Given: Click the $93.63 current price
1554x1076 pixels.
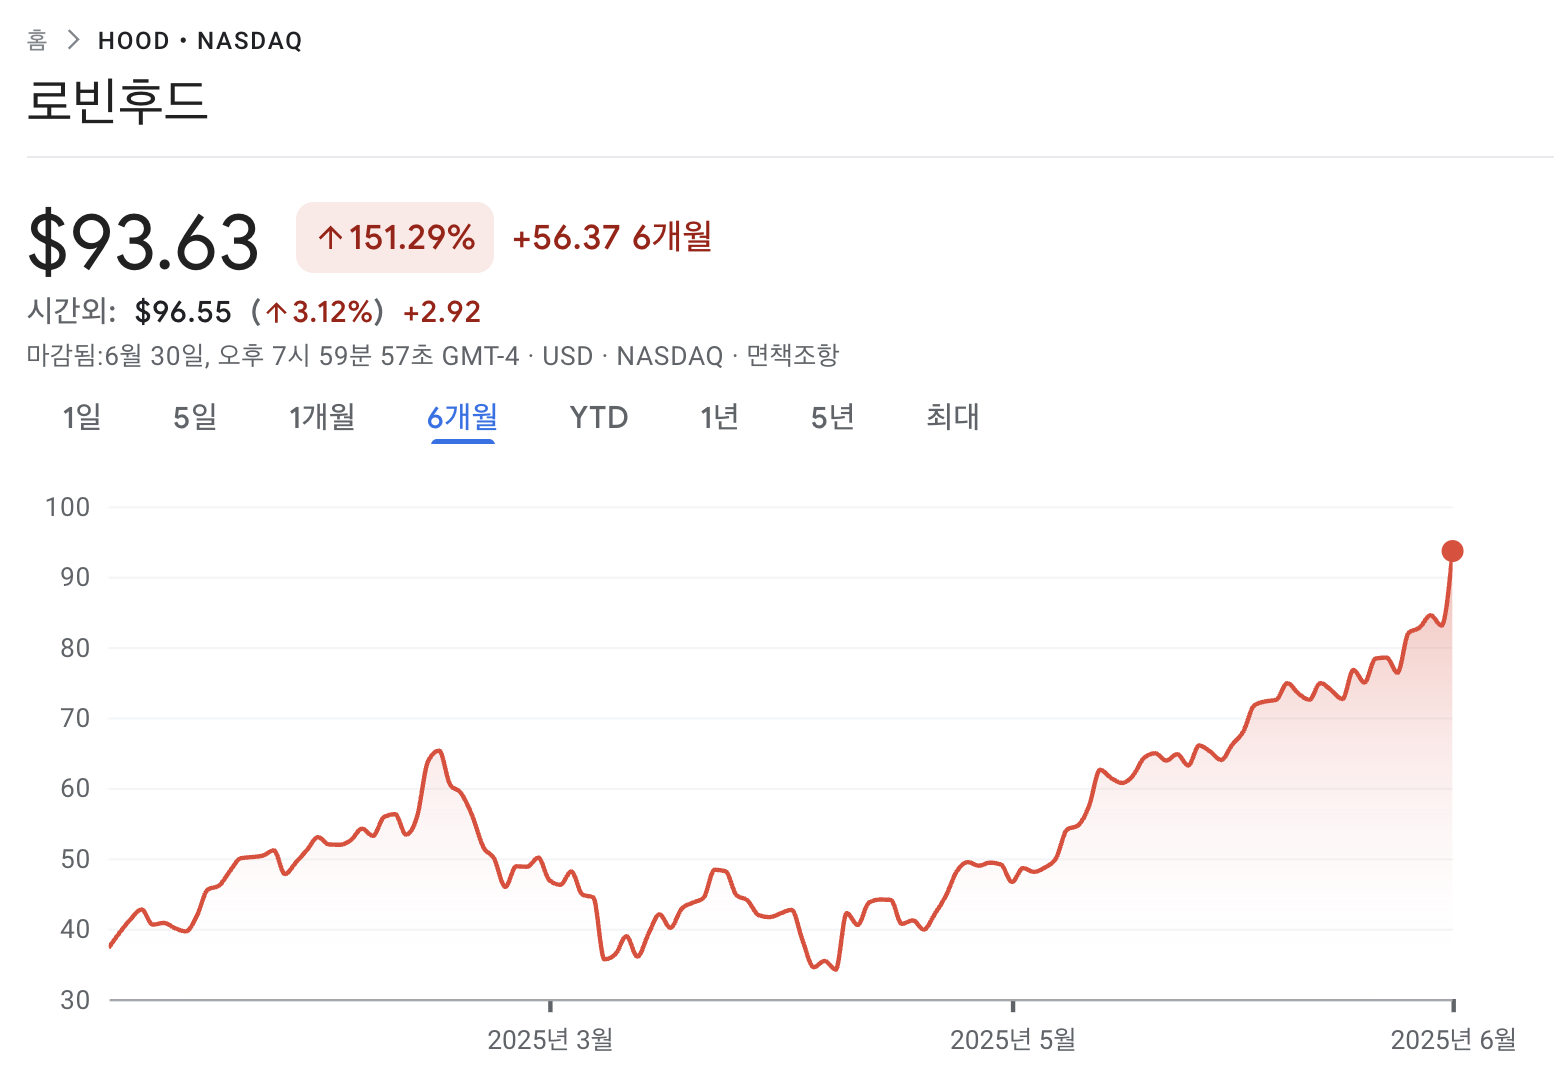Looking at the screenshot, I should coord(143,241).
